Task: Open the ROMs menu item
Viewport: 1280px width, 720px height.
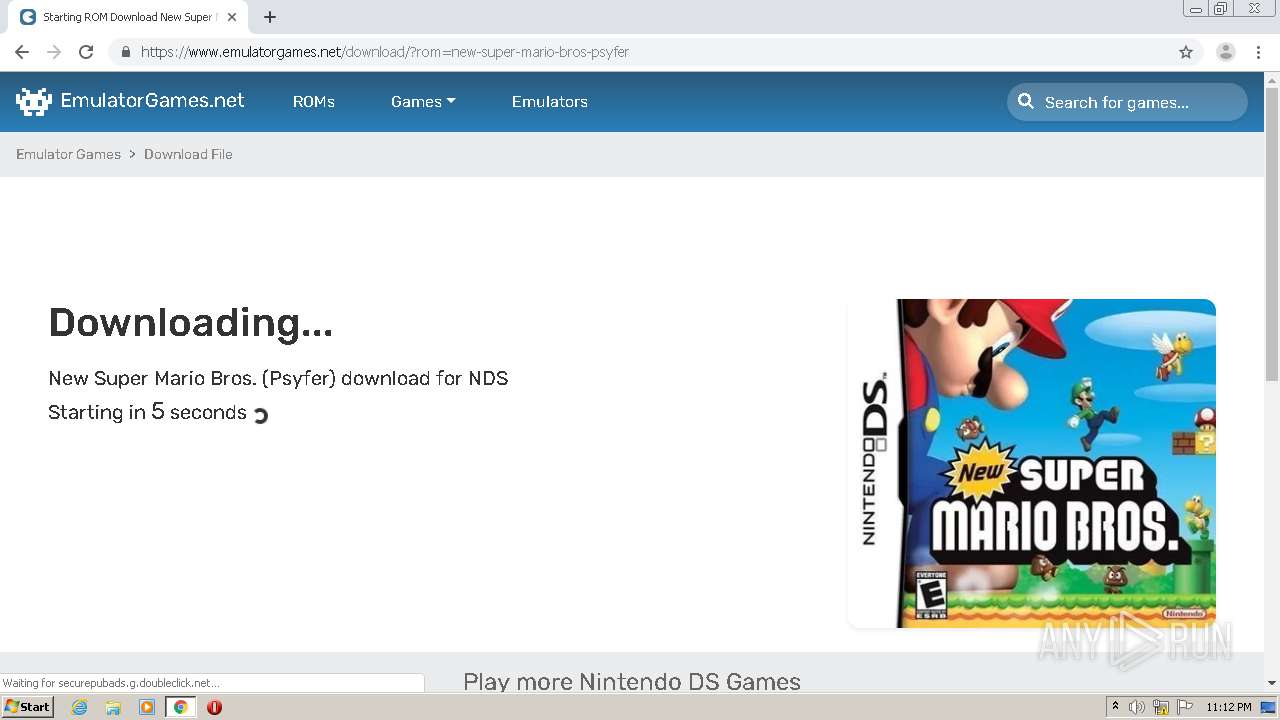Action: 314,101
